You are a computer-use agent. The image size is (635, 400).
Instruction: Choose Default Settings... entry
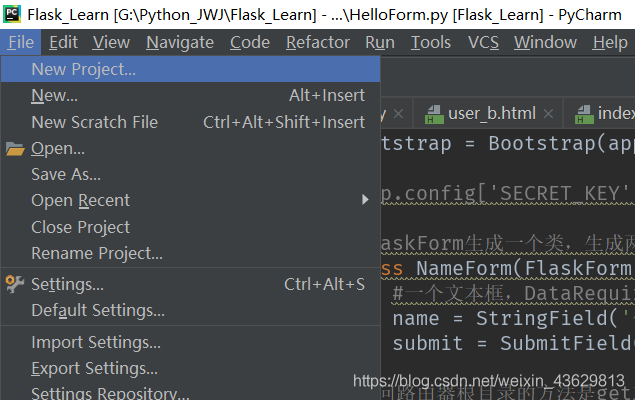tap(190, 311)
